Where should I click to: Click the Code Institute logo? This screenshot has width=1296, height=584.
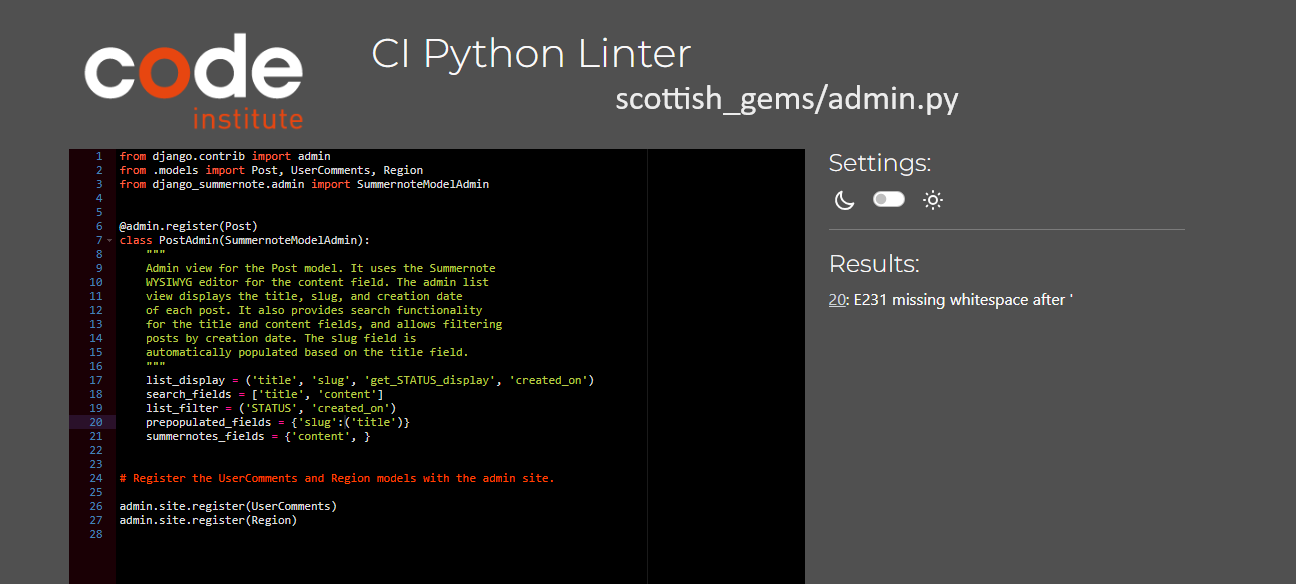(x=194, y=80)
